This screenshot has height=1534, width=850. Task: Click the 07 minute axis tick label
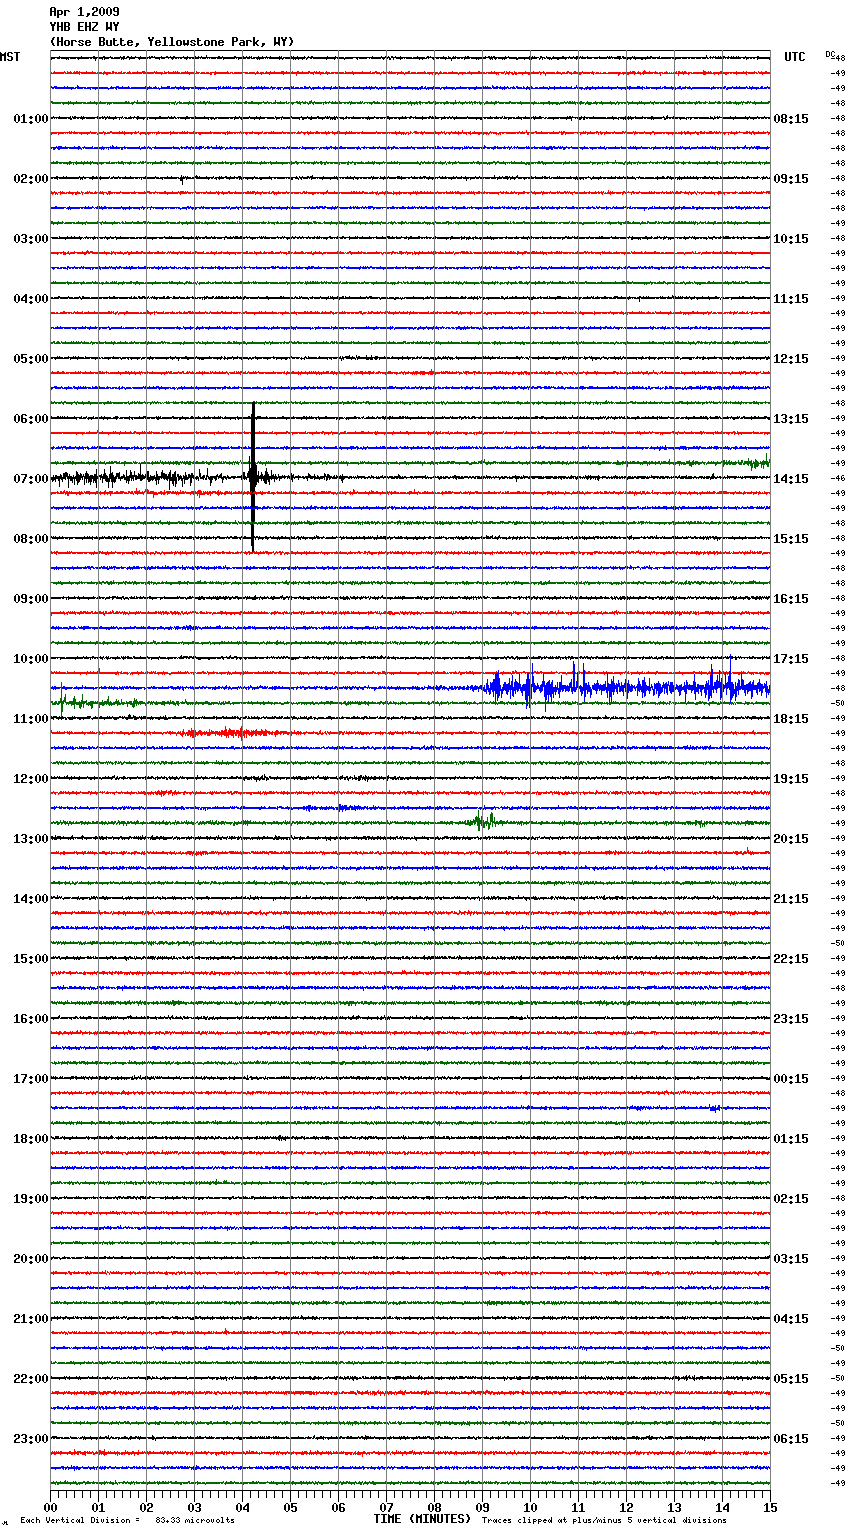pos(387,1507)
